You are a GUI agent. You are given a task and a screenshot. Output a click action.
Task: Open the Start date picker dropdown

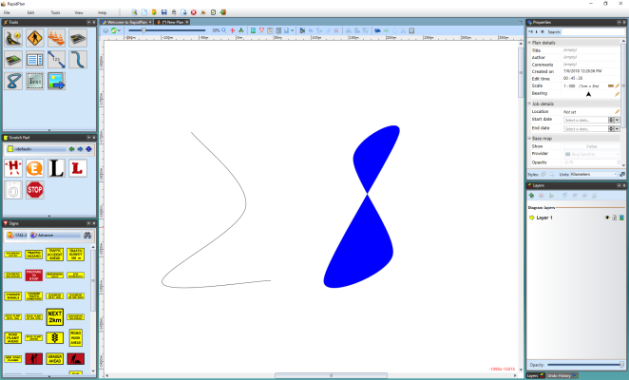tap(617, 120)
